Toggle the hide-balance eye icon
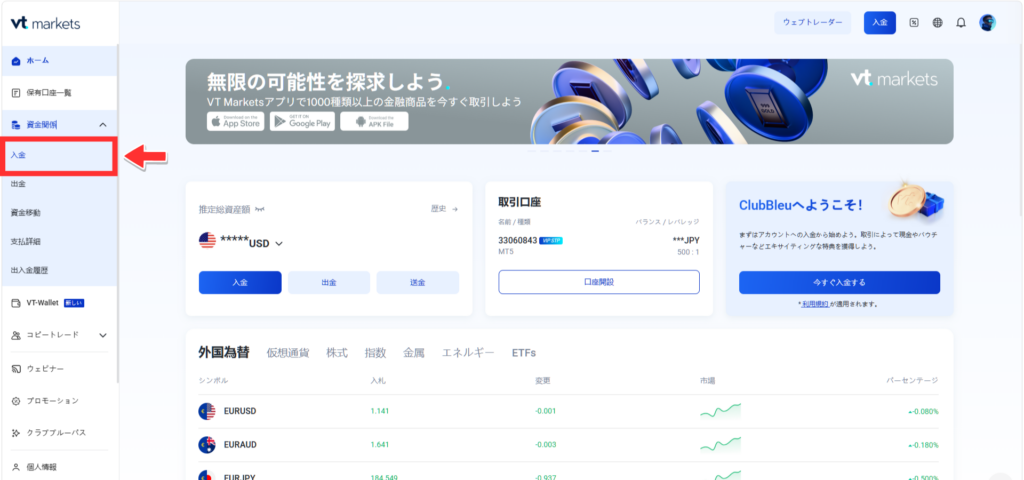The image size is (1024, 480). coord(259,209)
